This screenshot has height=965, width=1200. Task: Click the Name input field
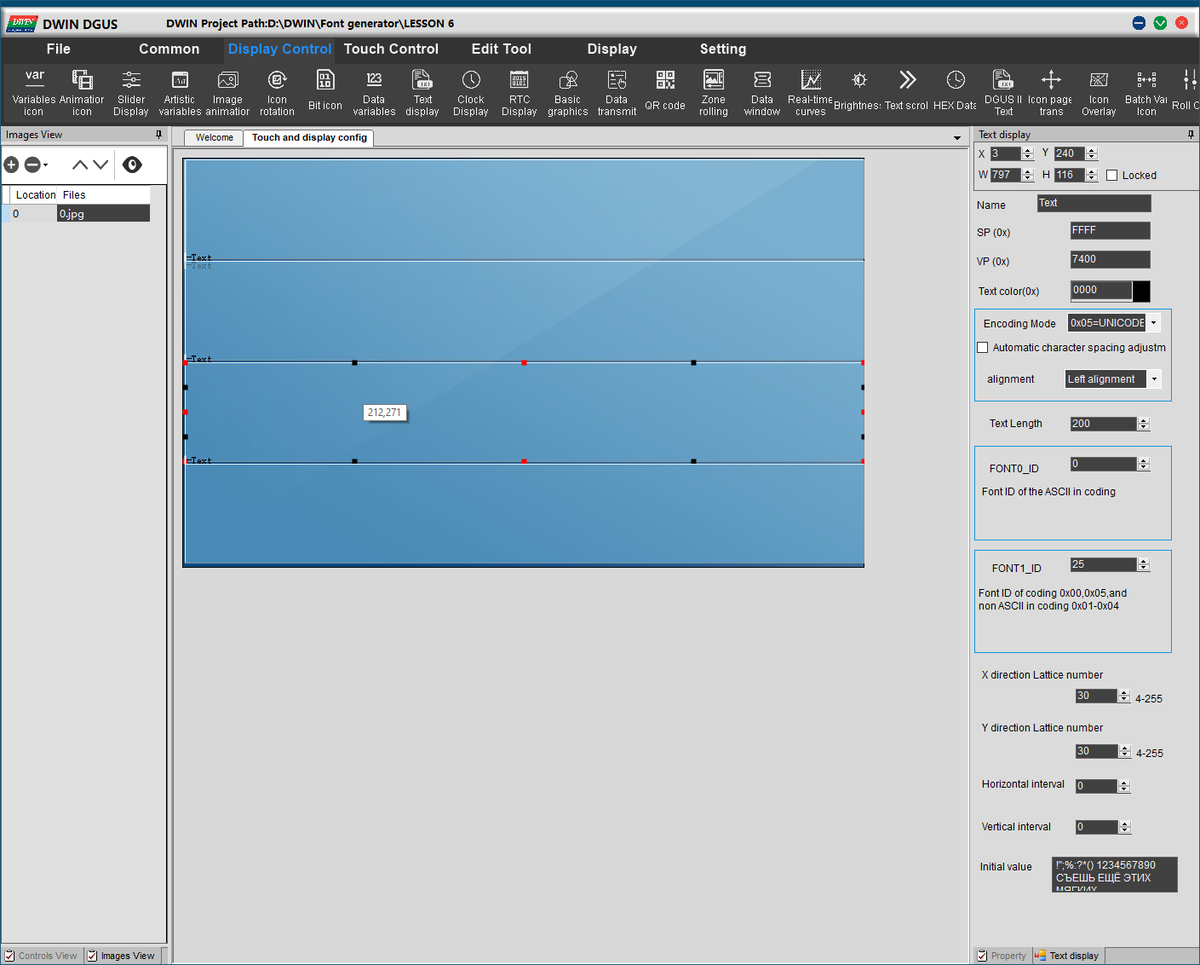click(1094, 203)
